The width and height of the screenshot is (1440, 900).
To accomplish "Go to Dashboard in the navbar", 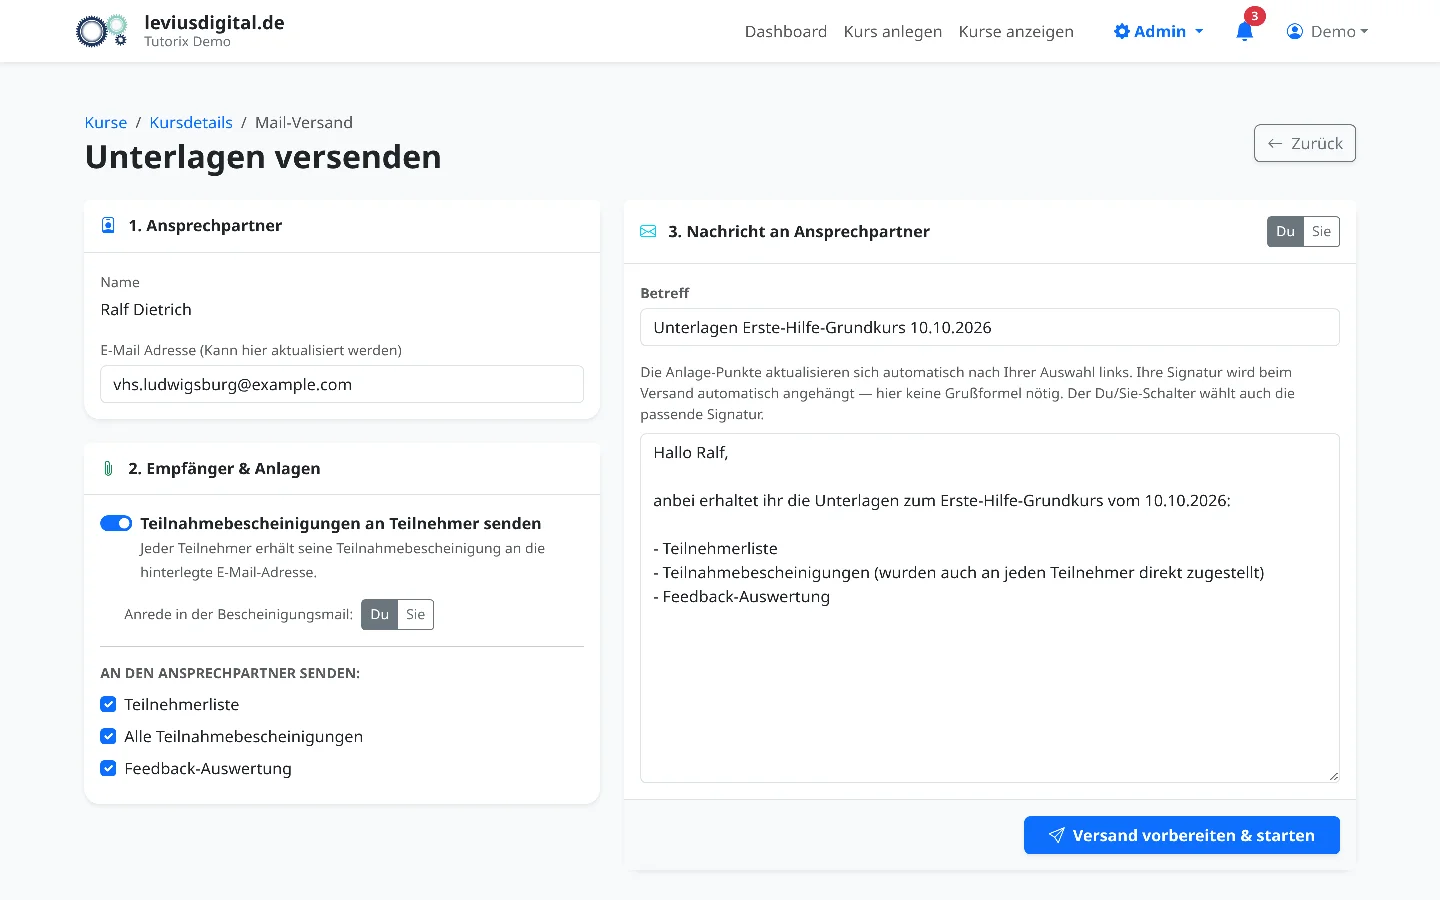I will pos(786,31).
